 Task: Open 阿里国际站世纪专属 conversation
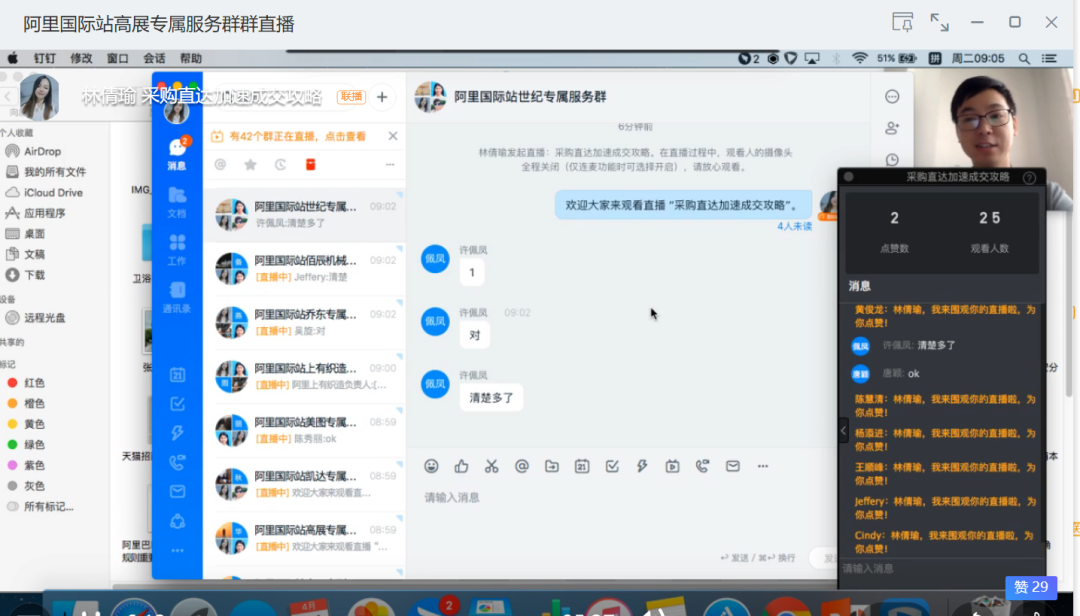coord(304,214)
